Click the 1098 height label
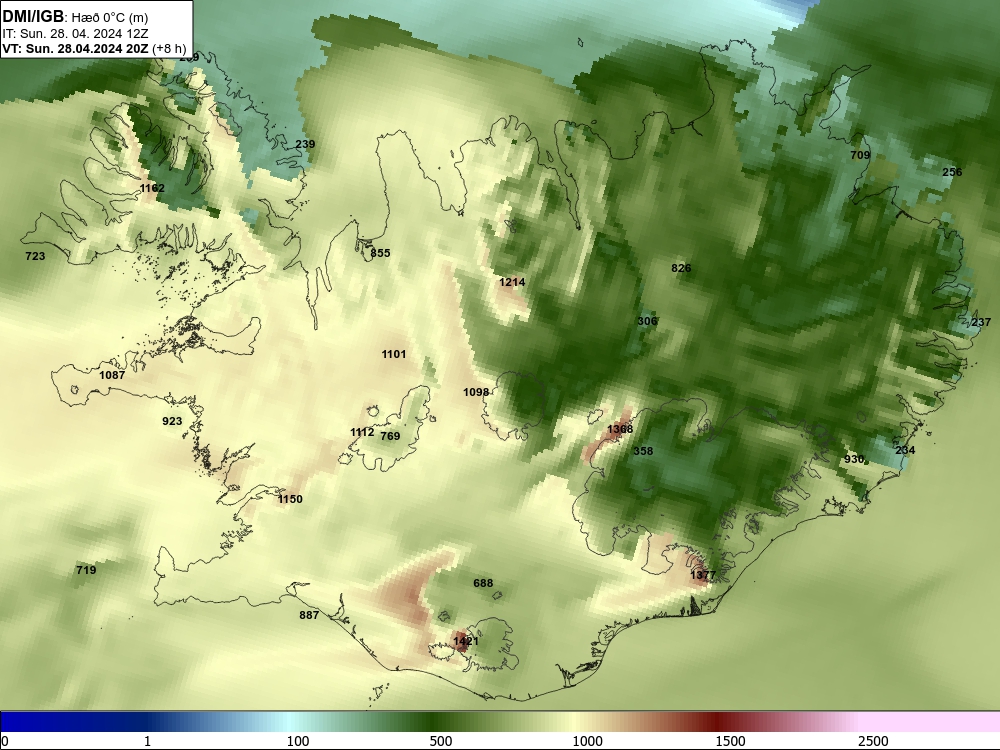Image resolution: width=1000 pixels, height=750 pixels. tap(476, 392)
